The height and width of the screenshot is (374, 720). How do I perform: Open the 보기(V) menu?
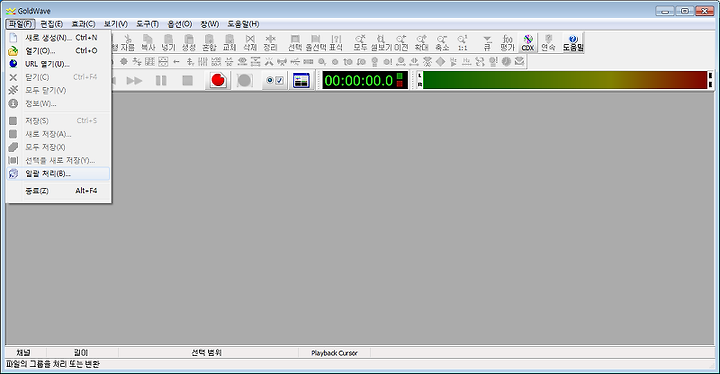pos(115,24)
